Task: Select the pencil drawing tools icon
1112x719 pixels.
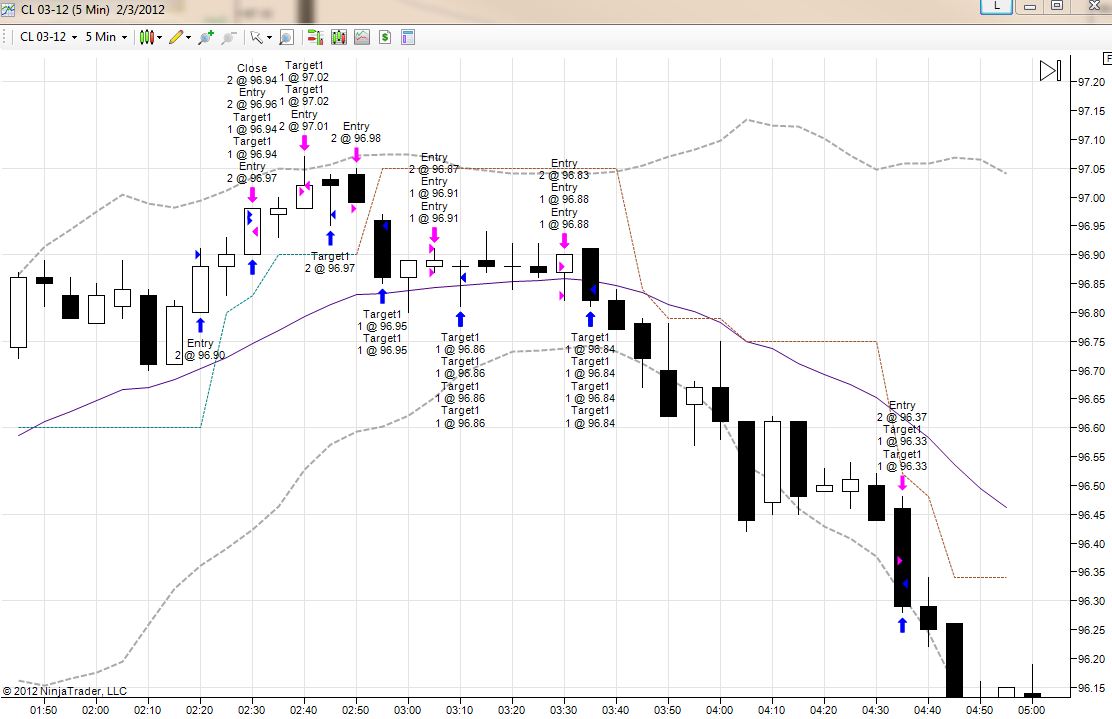Action: (176, 37)
